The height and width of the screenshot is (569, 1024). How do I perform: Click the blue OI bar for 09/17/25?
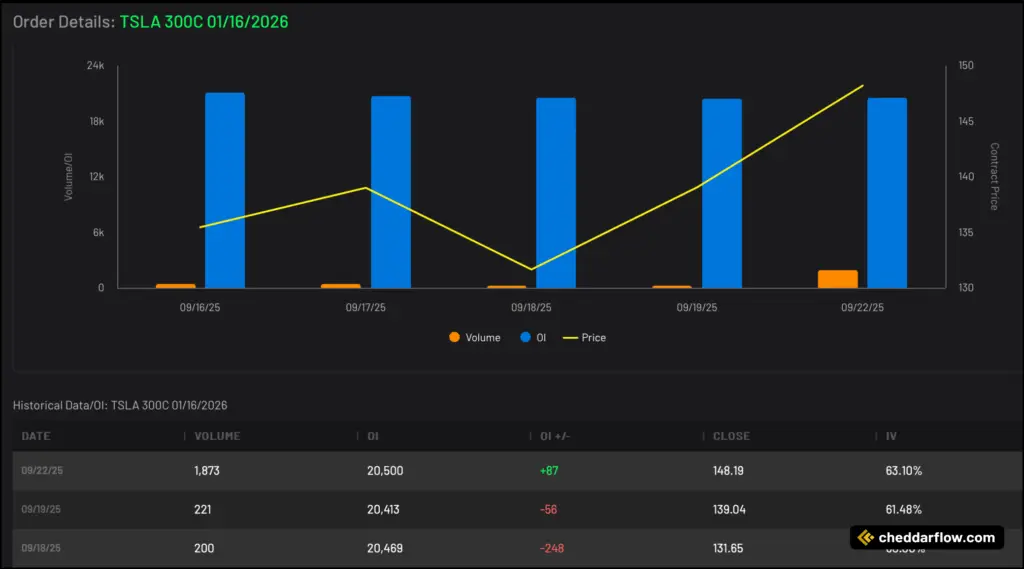point(391,192)
